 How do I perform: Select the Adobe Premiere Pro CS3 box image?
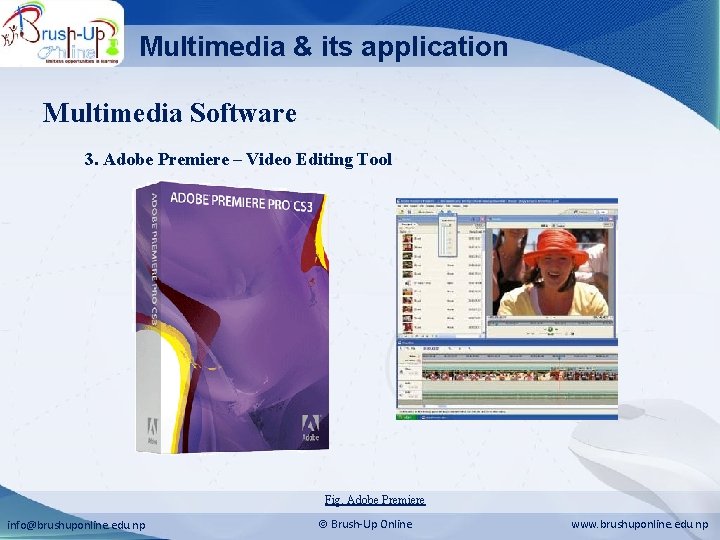click(232, 317)
